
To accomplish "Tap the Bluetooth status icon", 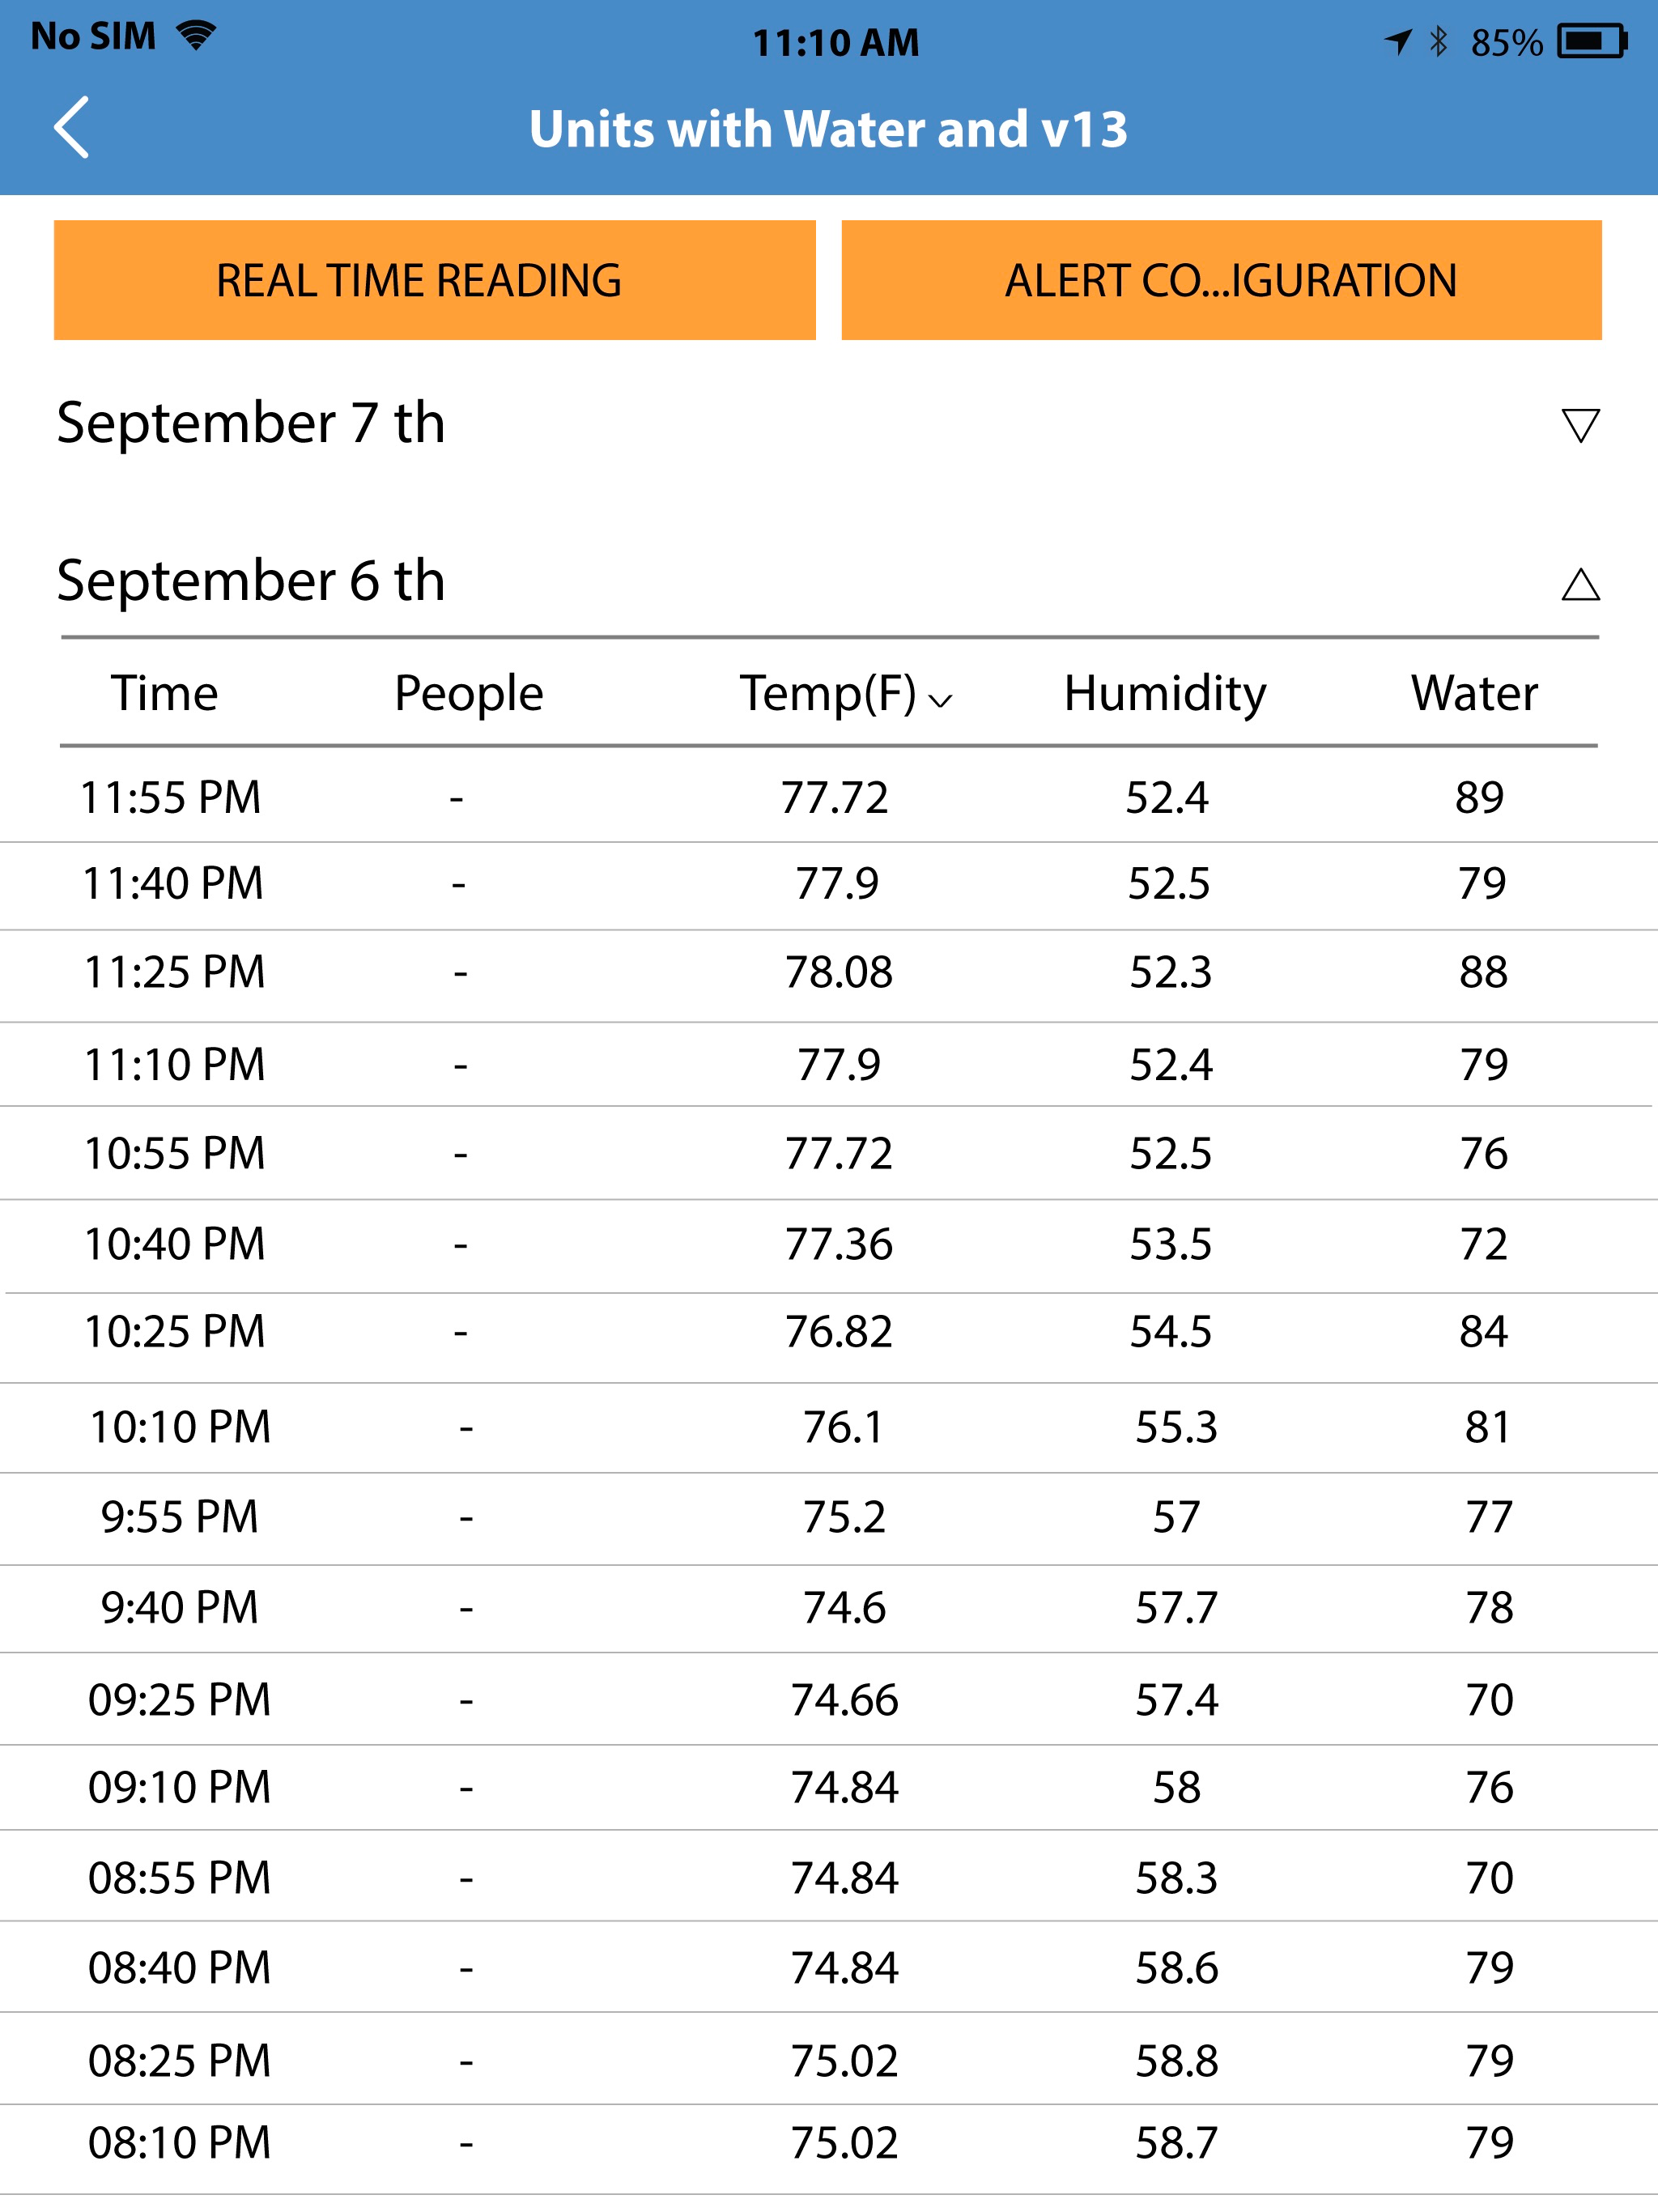I will click(x=1438, y=42).
